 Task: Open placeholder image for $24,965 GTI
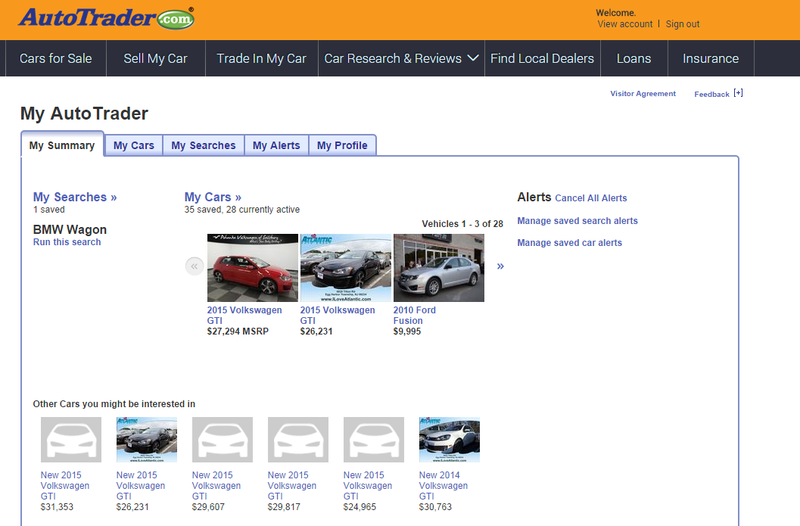point(373,439)
